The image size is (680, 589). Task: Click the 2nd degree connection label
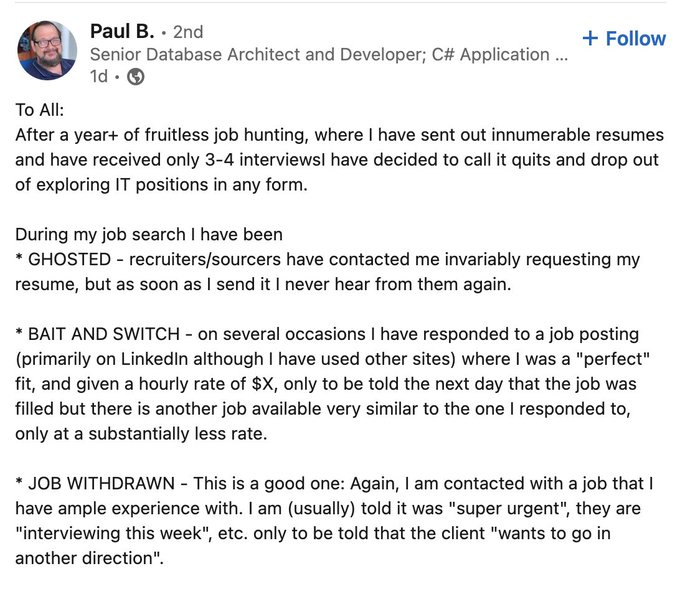[188, 32]
